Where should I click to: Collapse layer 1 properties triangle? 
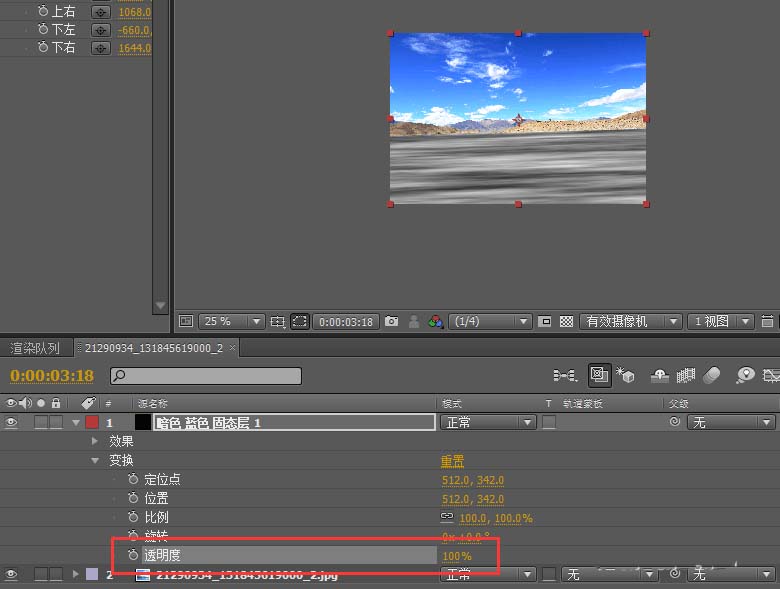pyautogui.click(x=76, y=422)
